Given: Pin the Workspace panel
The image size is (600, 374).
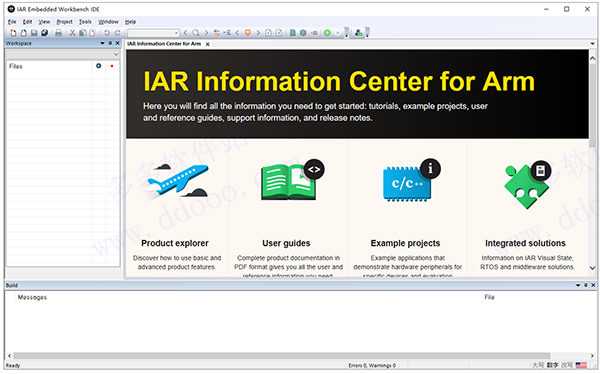Looking at the screenshot, I should pos(110,43).
